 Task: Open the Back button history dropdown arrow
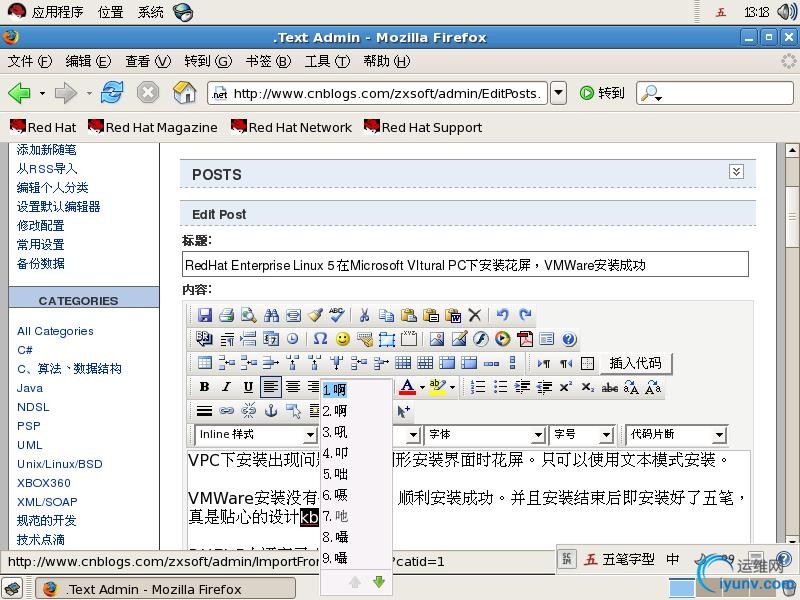tap(42, 93)
